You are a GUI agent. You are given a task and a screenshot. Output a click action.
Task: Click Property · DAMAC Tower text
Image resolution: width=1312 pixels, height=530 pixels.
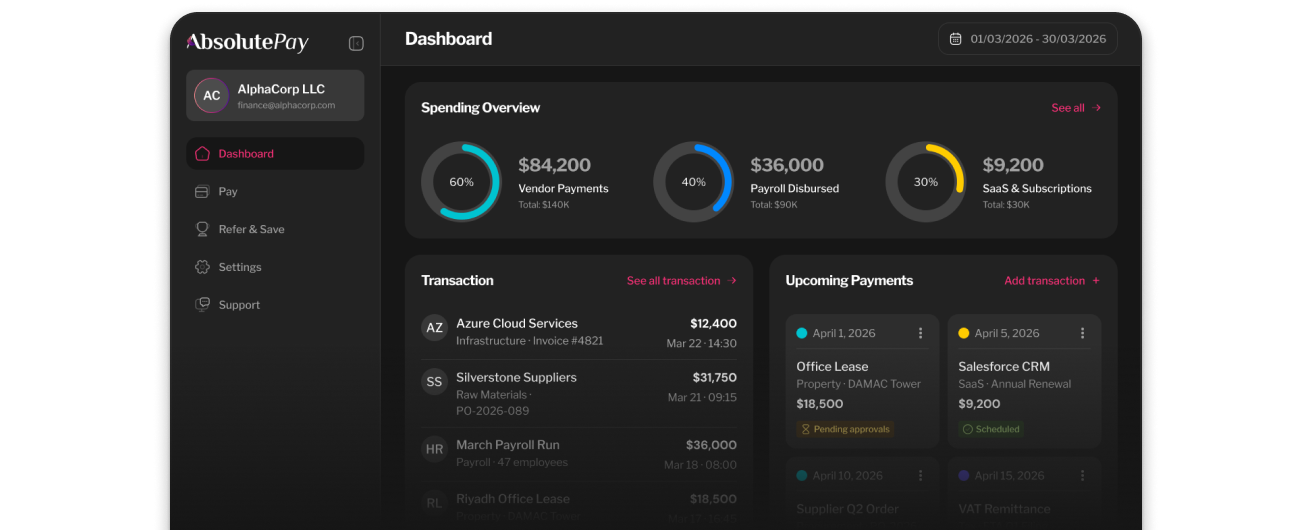[x=859, y=384]
